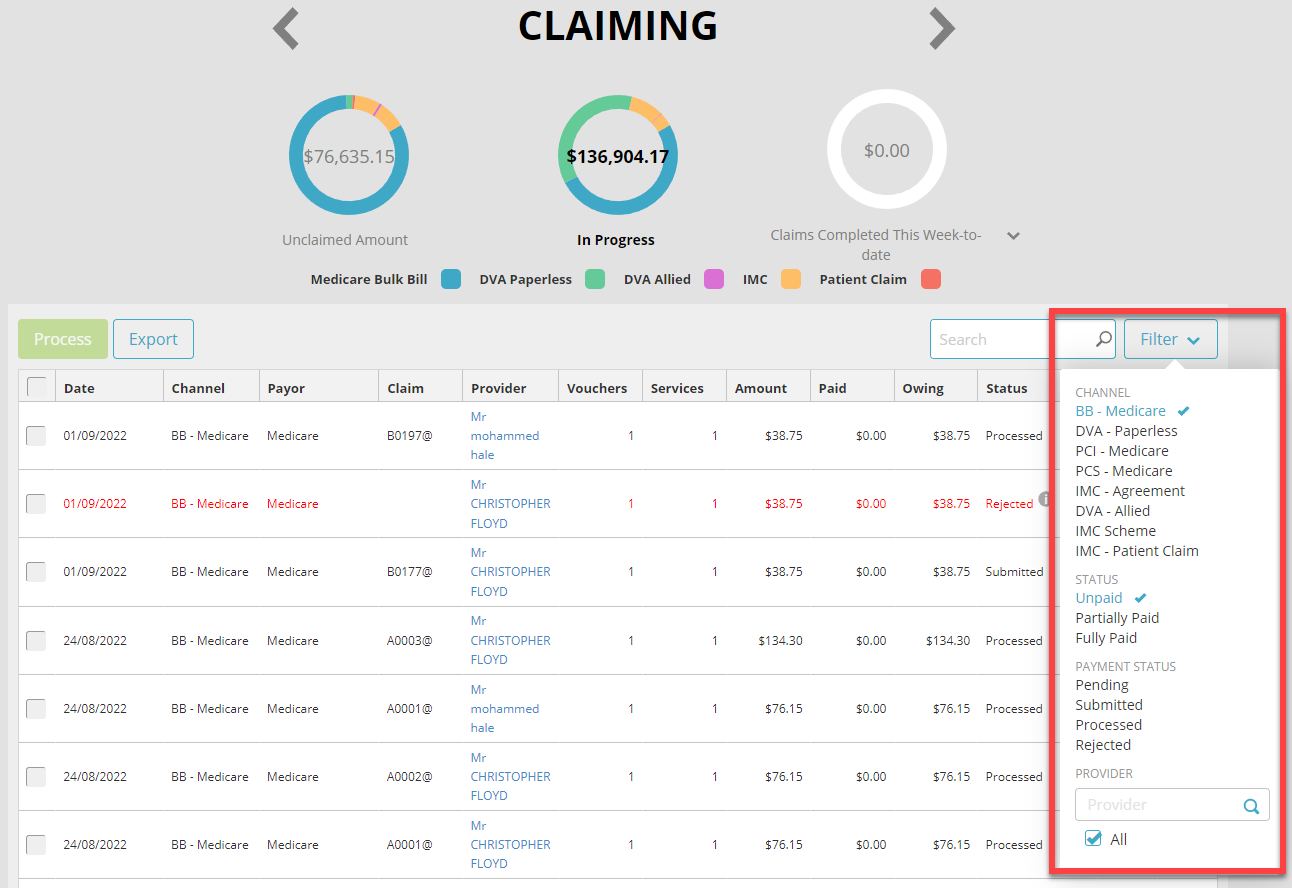Select IMC - Patient Claim channel filter

pos(1137,551)
